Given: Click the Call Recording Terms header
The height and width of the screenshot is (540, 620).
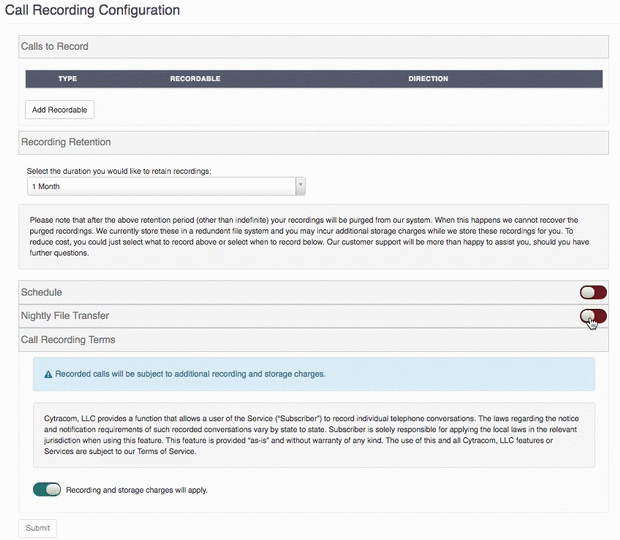Looking at the screenshot, I should [314, 340].
